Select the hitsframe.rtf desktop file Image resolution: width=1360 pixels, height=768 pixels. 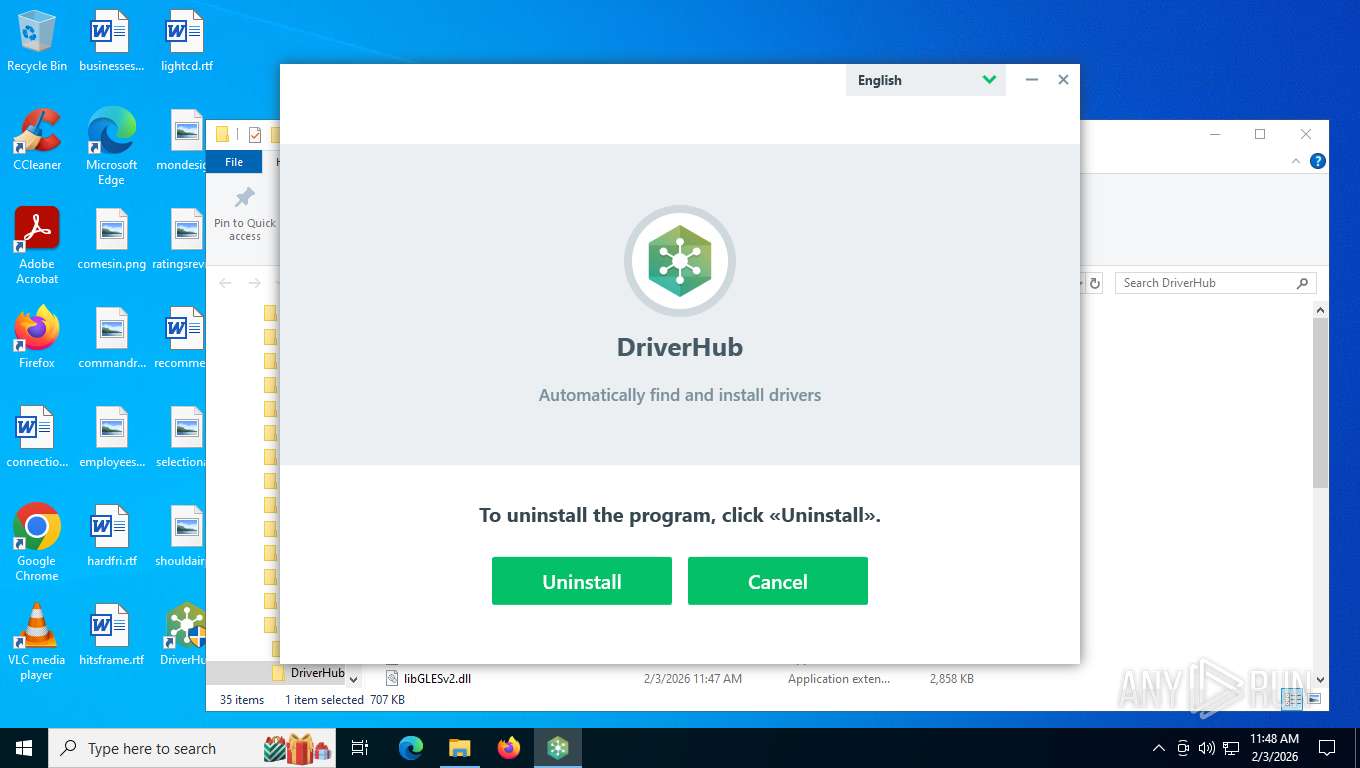point(112,635)
